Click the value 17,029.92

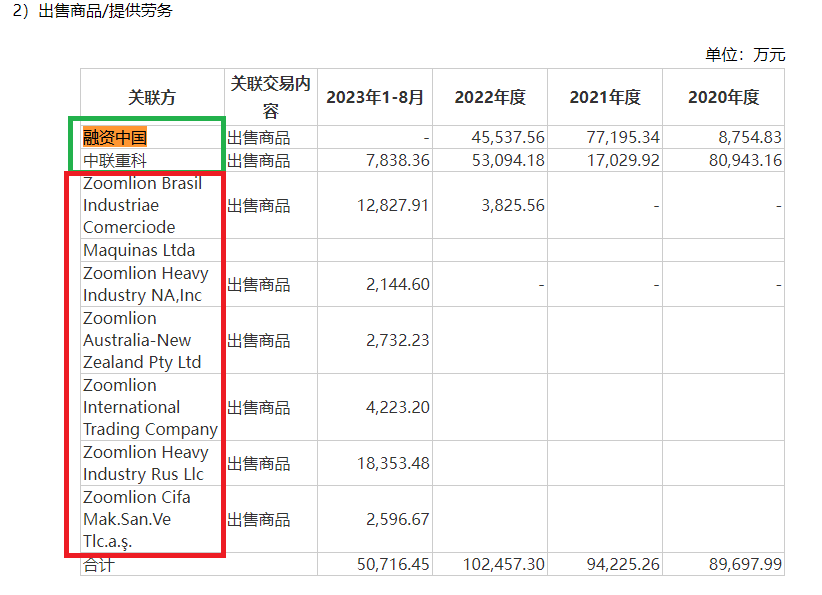tap(623, 160)
